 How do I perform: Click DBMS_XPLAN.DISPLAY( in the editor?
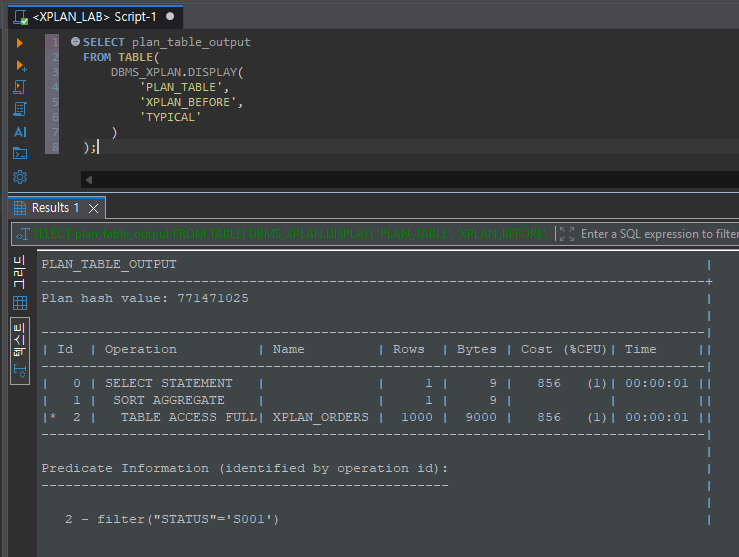tap(177, 72)
